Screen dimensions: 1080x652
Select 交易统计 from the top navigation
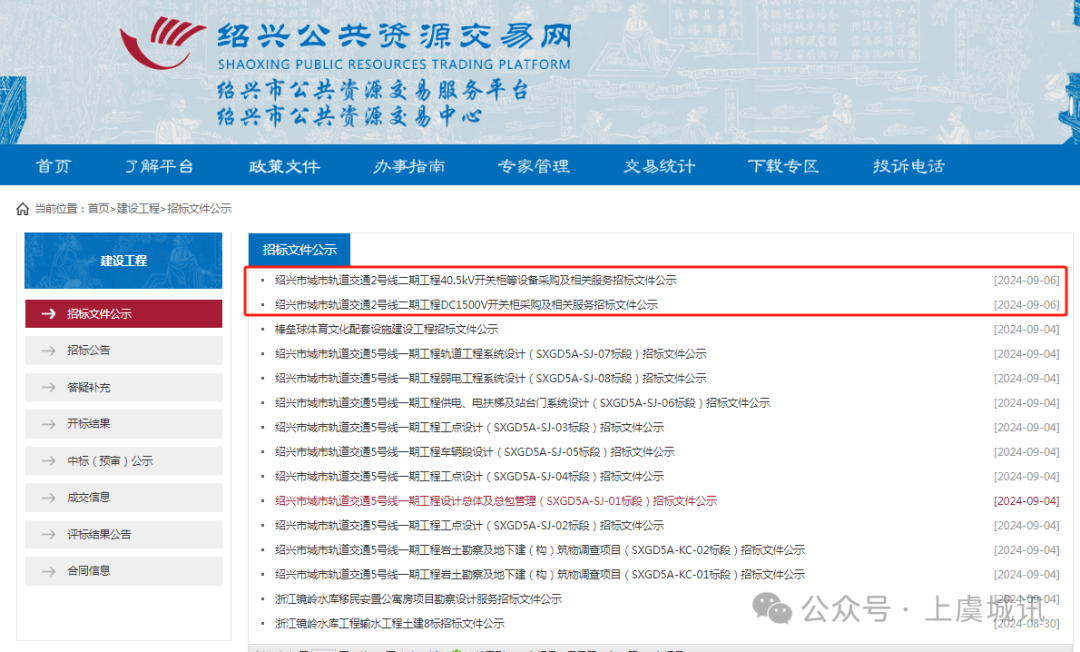tap(659, 166)
